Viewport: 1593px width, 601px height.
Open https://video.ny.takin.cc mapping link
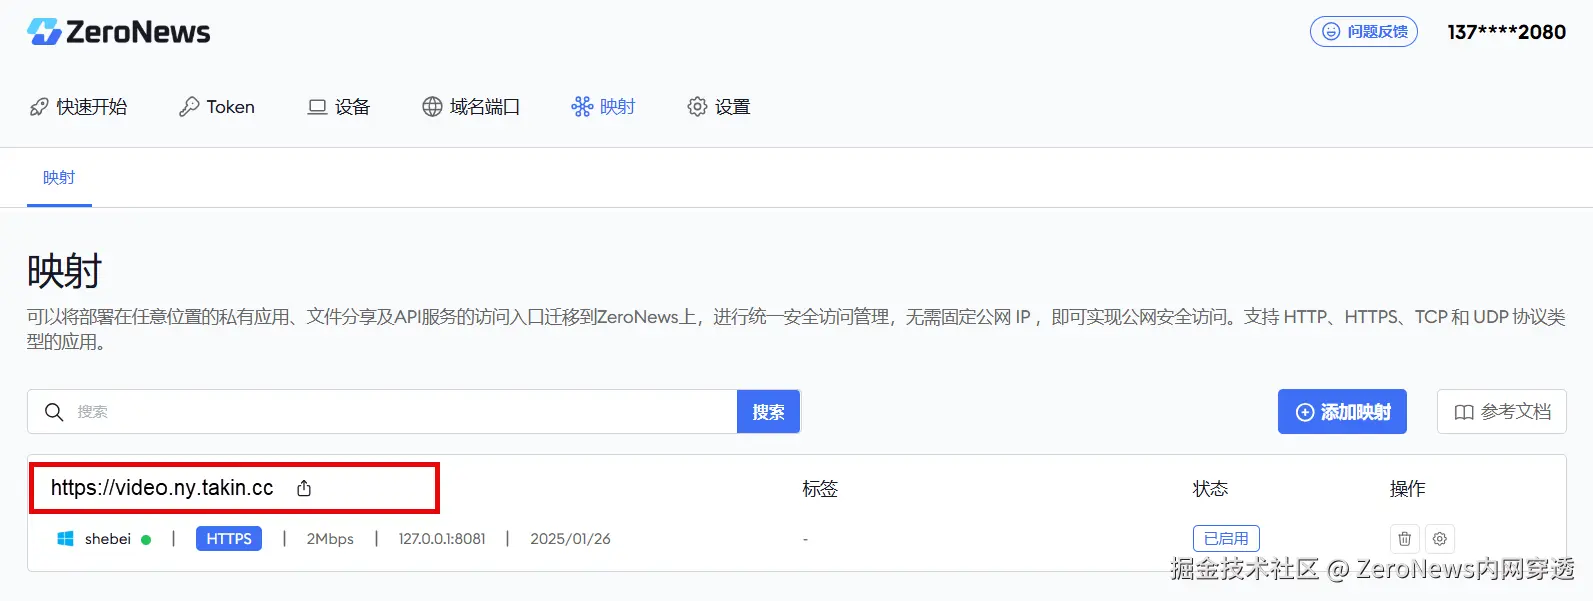162,488
